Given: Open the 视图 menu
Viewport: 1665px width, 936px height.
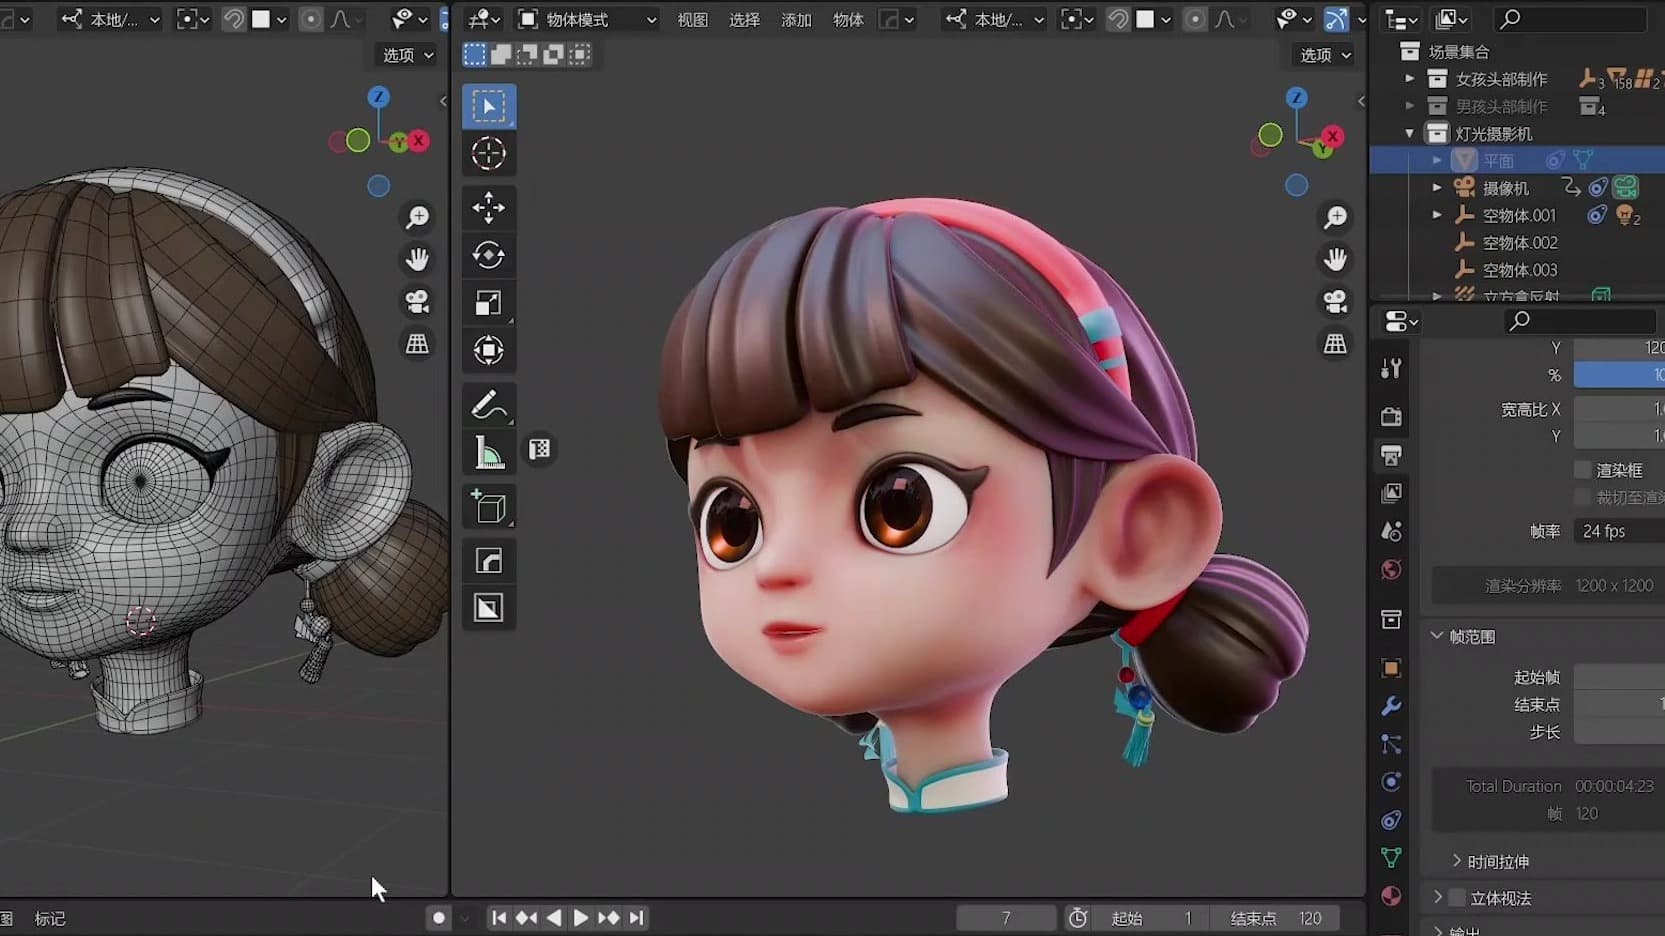Looking at the screenshot, I should [692, 20].
